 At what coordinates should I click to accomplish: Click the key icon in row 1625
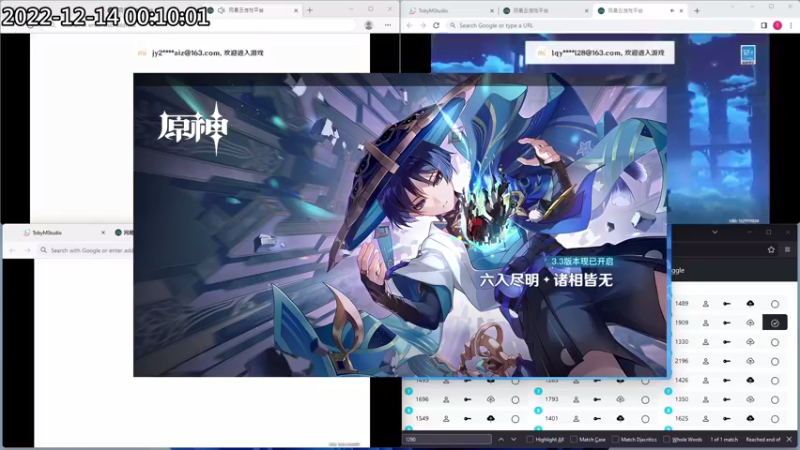coord(727,419)
